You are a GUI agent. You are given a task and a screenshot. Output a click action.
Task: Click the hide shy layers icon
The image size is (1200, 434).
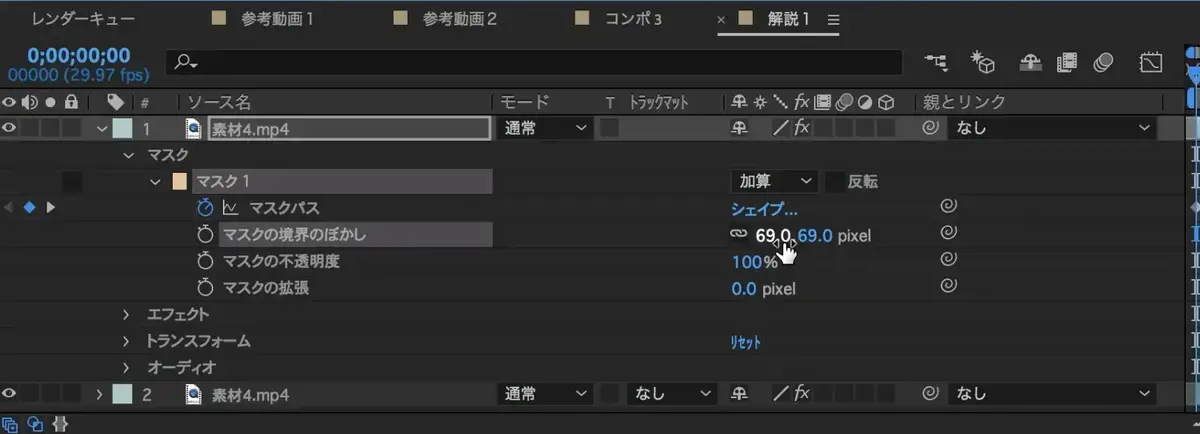[1030, 63]
